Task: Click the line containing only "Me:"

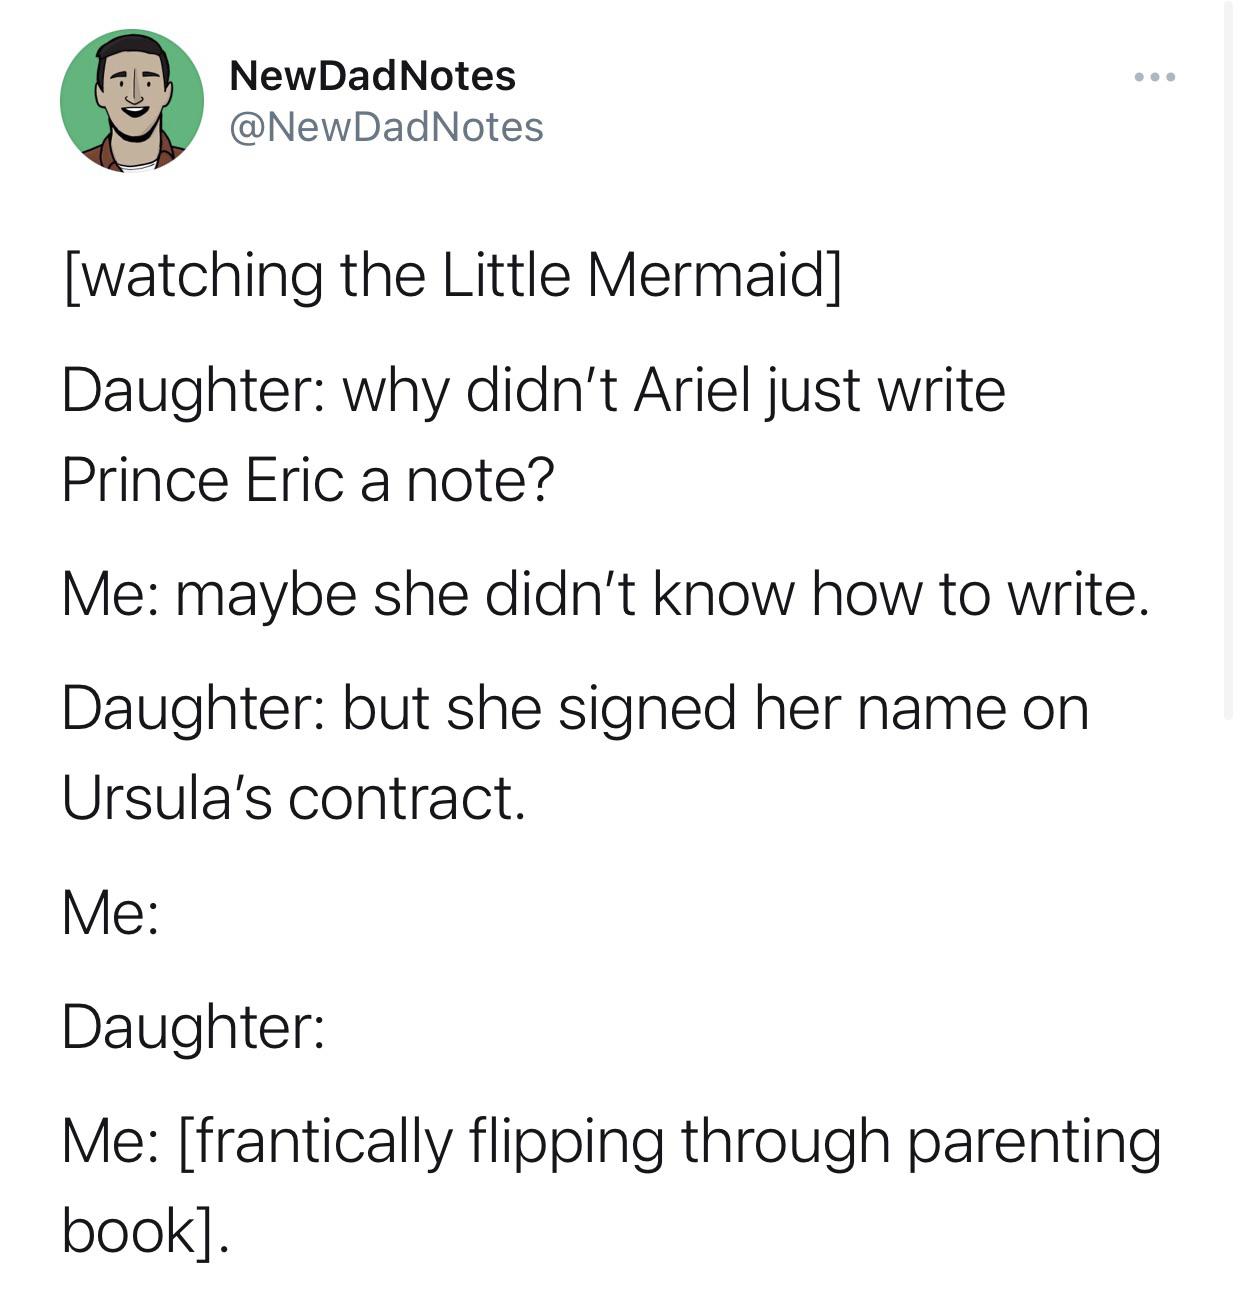Action: click(110, 913)
